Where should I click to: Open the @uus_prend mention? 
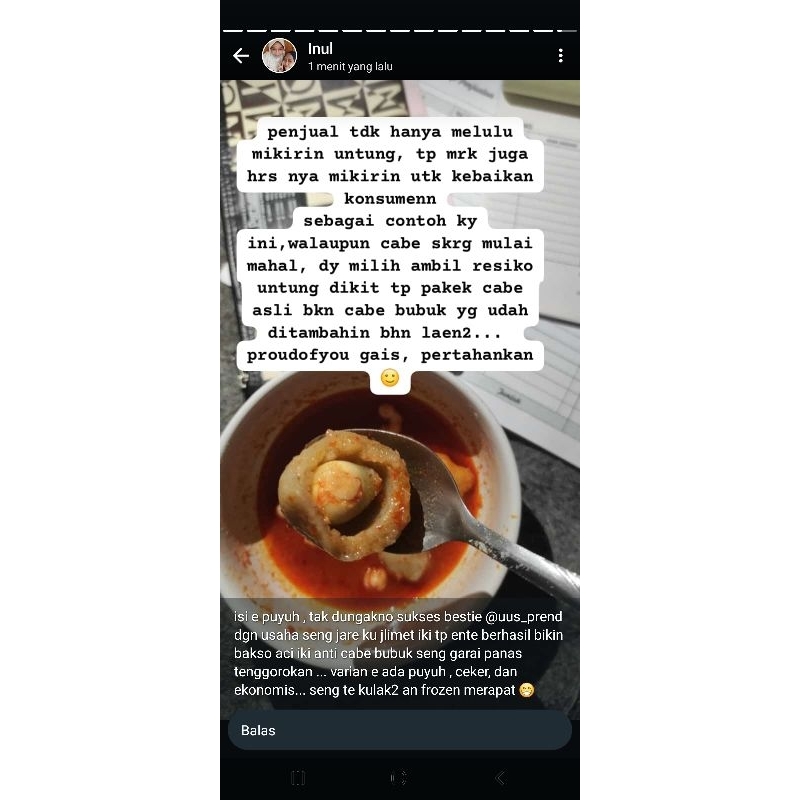[523, 616]
